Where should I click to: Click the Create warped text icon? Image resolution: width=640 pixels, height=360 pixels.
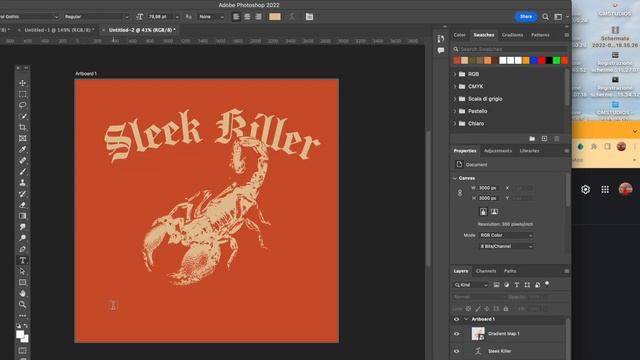(292, 17)
